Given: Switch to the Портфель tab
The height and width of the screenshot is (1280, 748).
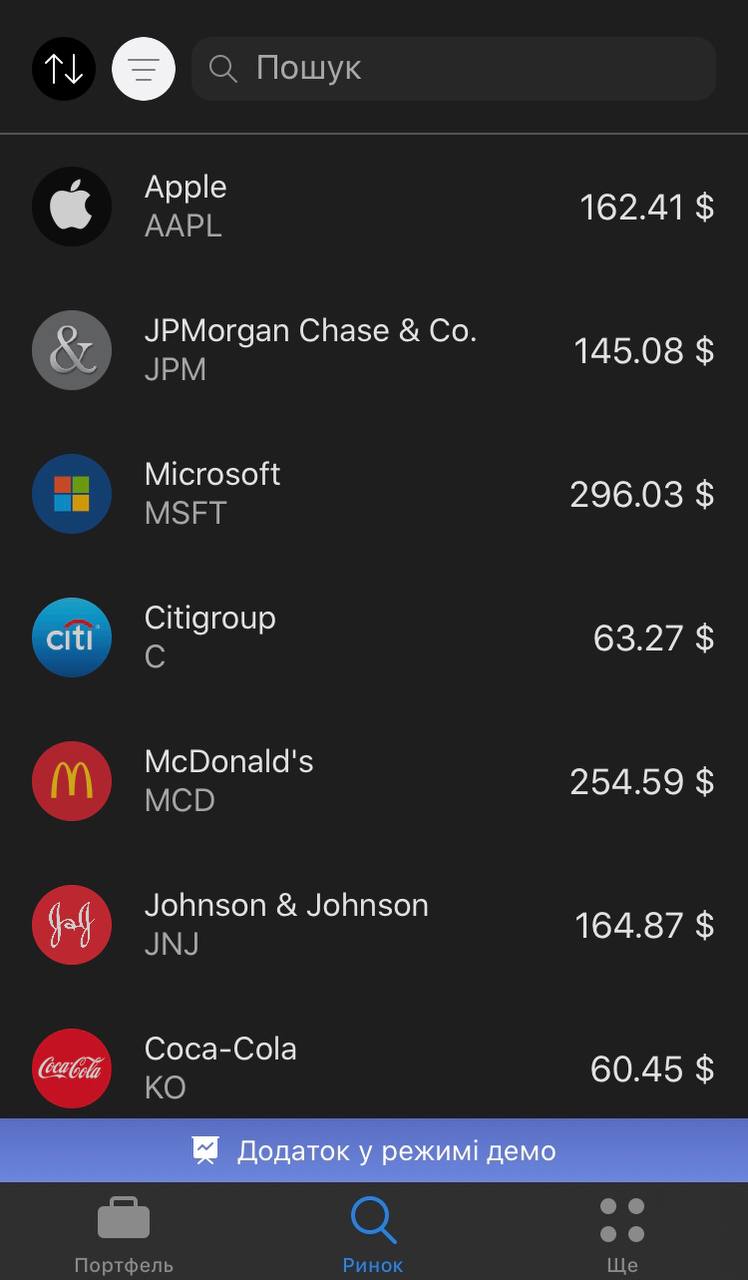Looking at the screenshot, I should (124, 1236).
